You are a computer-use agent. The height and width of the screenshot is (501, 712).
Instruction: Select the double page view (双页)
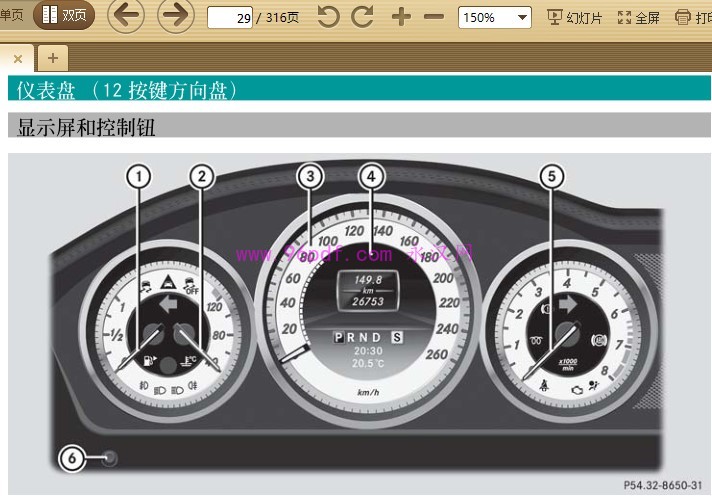[x=64, y=15]
